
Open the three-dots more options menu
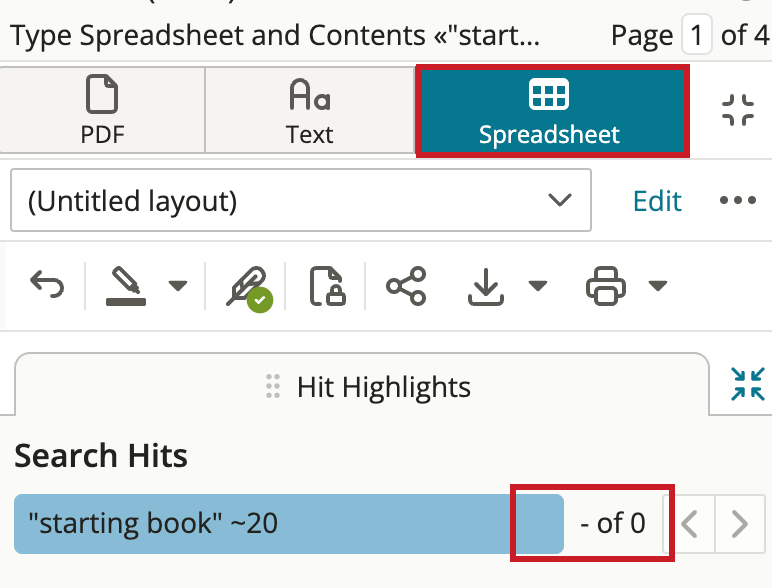point(738,200)
